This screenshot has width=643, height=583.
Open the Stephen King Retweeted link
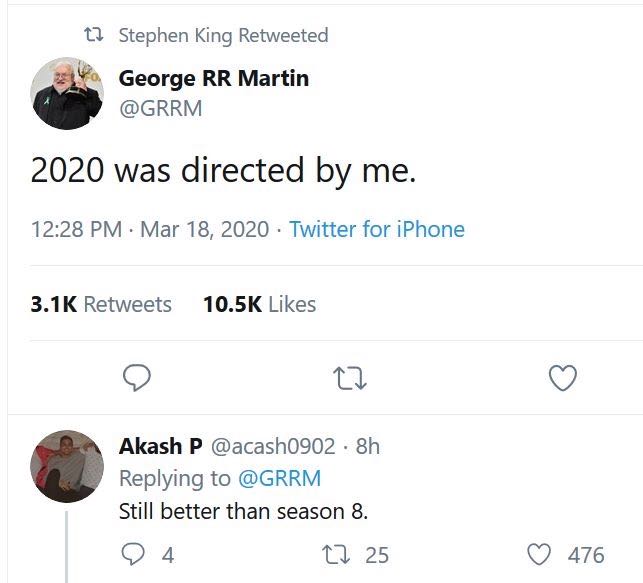tap(223, 35)
